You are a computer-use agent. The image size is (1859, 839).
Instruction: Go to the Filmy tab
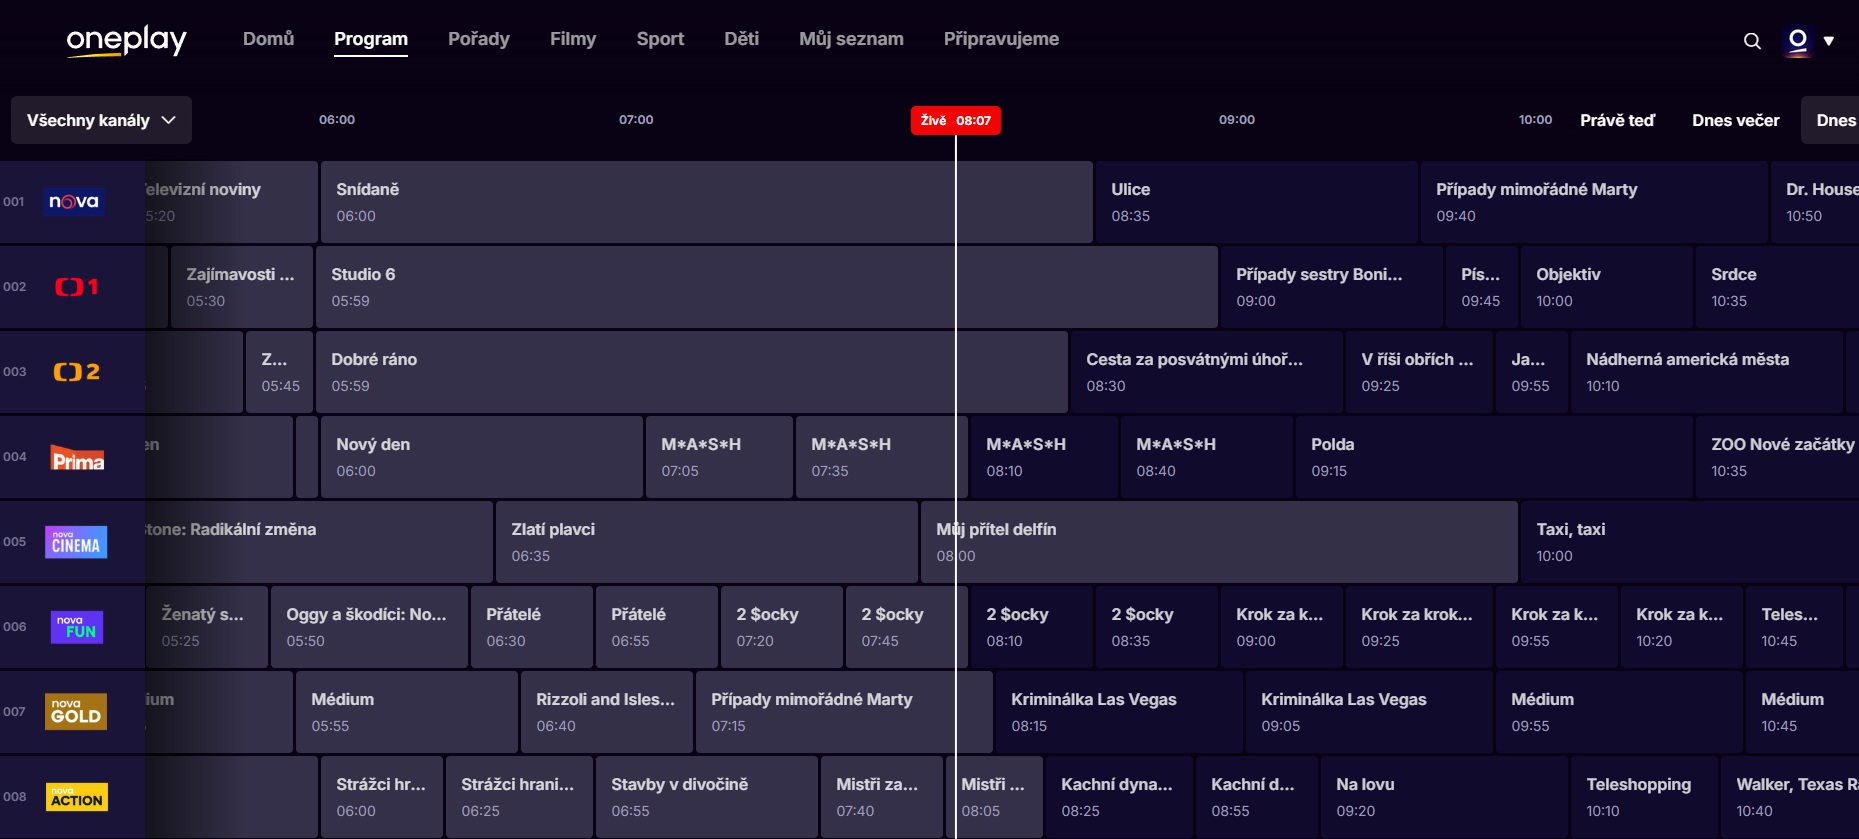coord(572,39)
